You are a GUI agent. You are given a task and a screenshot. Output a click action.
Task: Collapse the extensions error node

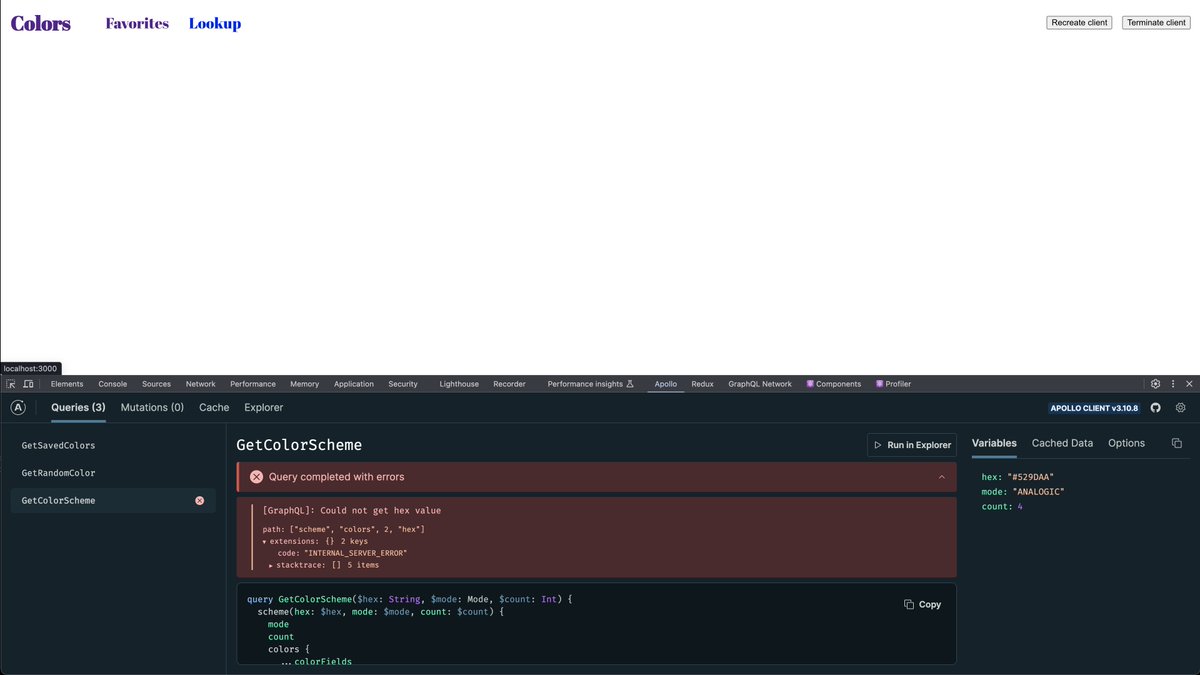(x=264, y=541)
